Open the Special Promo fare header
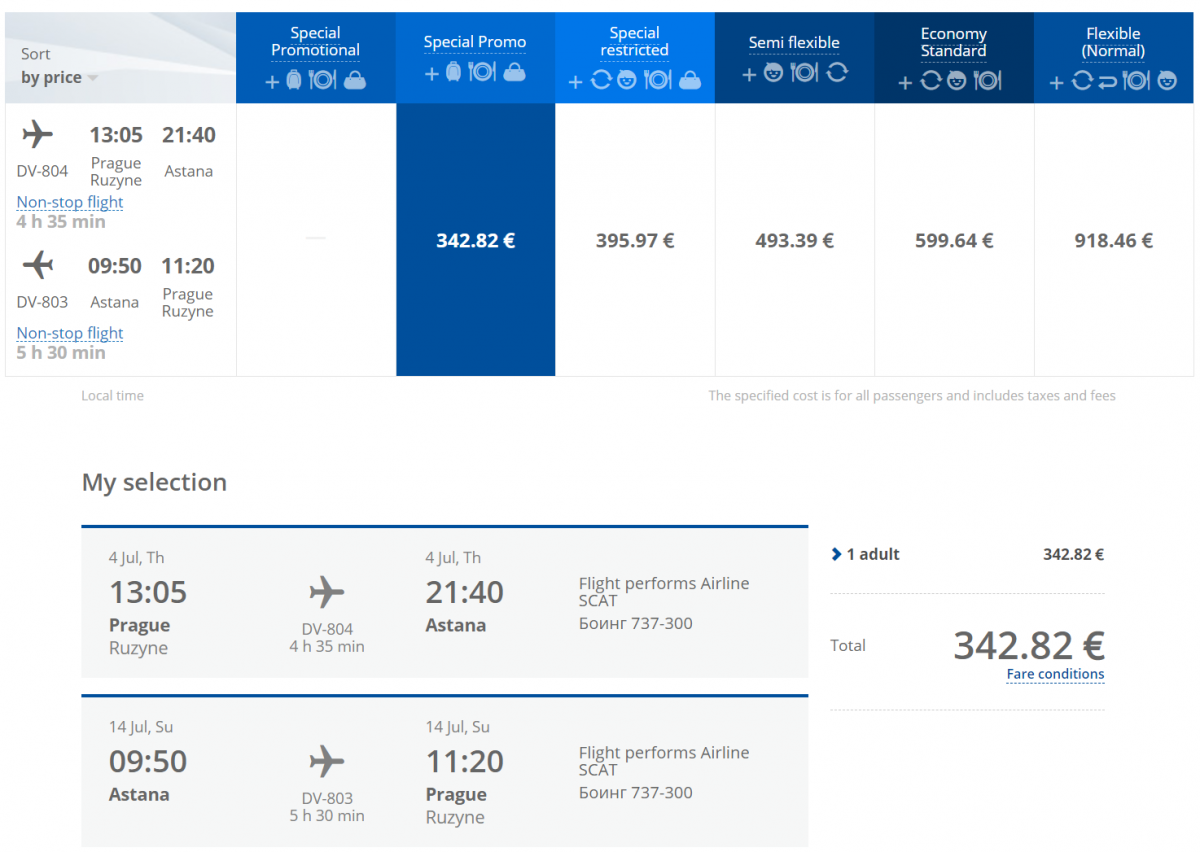 click(x=475, y=42)
